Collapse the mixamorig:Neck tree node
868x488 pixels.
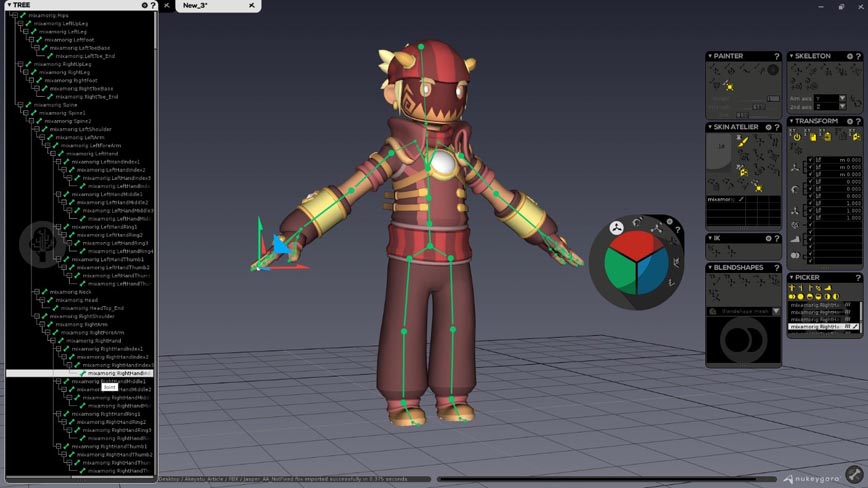37,292
